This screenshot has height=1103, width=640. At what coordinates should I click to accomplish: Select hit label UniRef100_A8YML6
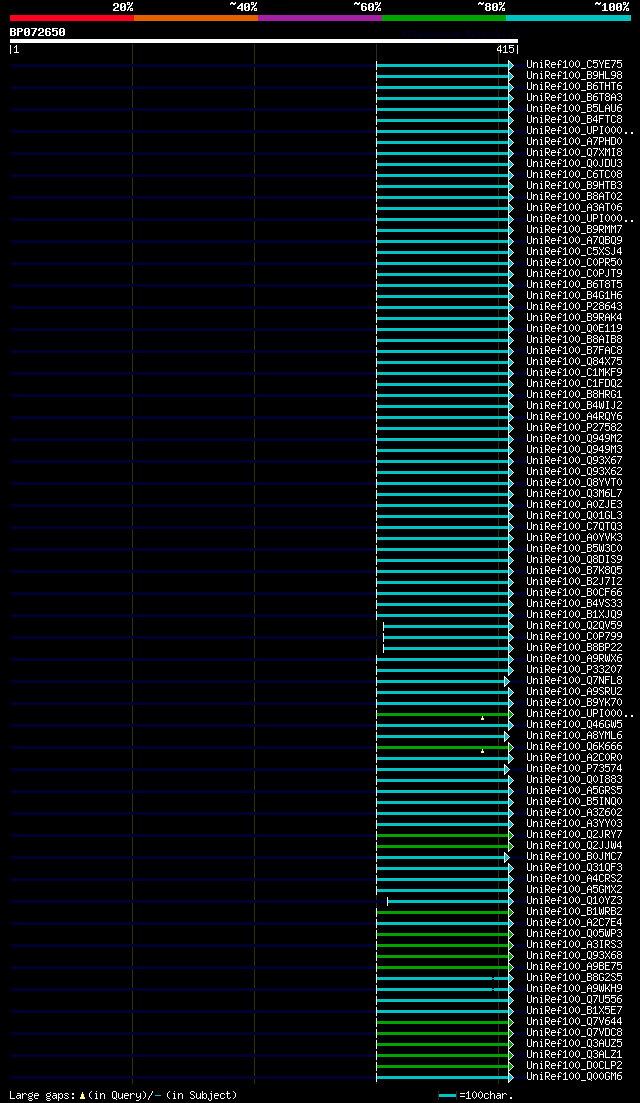[x=574, y=735]
